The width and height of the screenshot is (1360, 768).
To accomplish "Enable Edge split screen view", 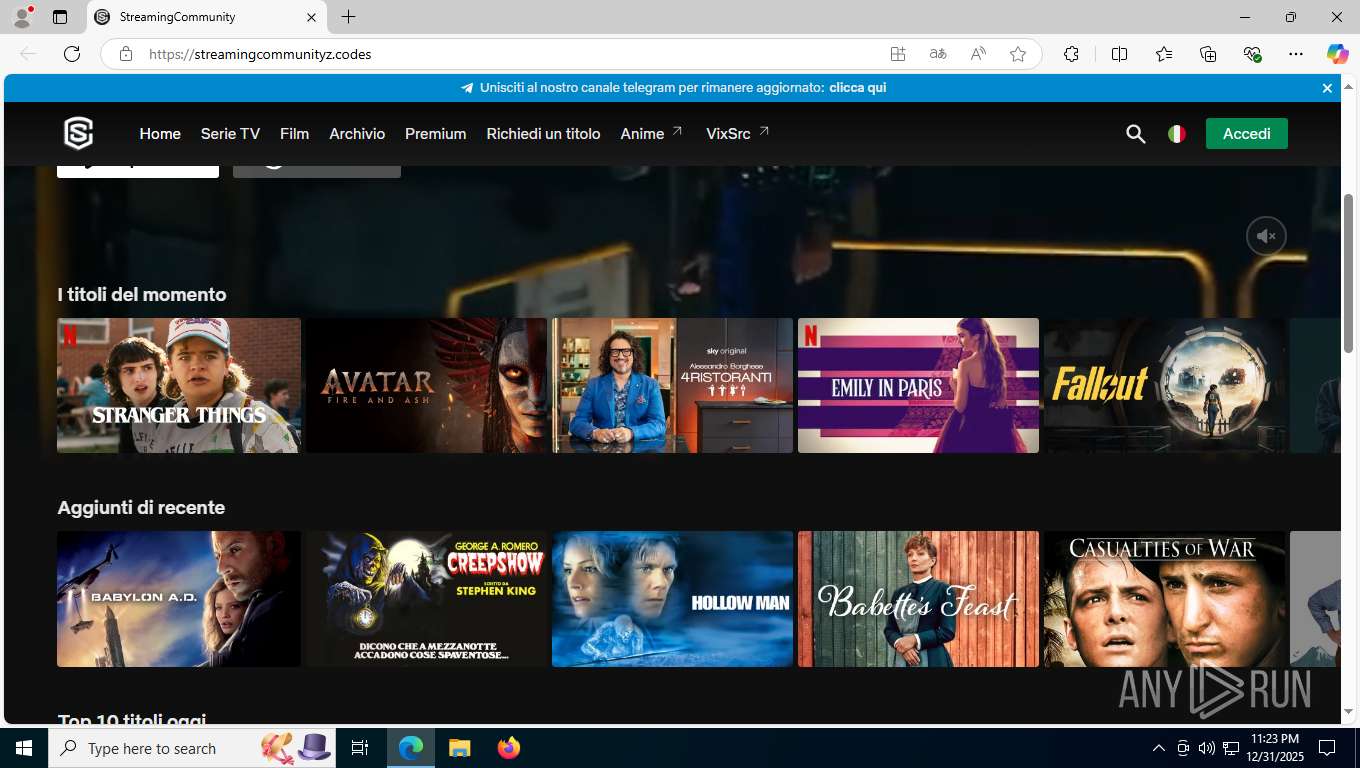I will click(x=1120, y=54).
